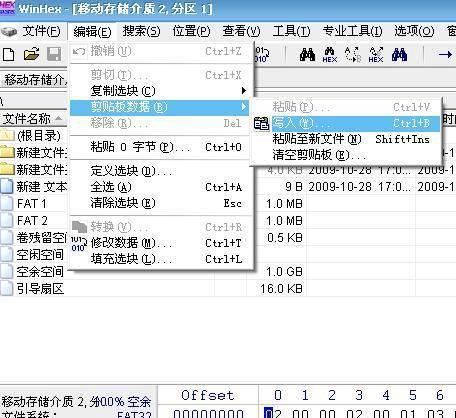Click the selected first hex byte at offset 00000000

[273, 413]
